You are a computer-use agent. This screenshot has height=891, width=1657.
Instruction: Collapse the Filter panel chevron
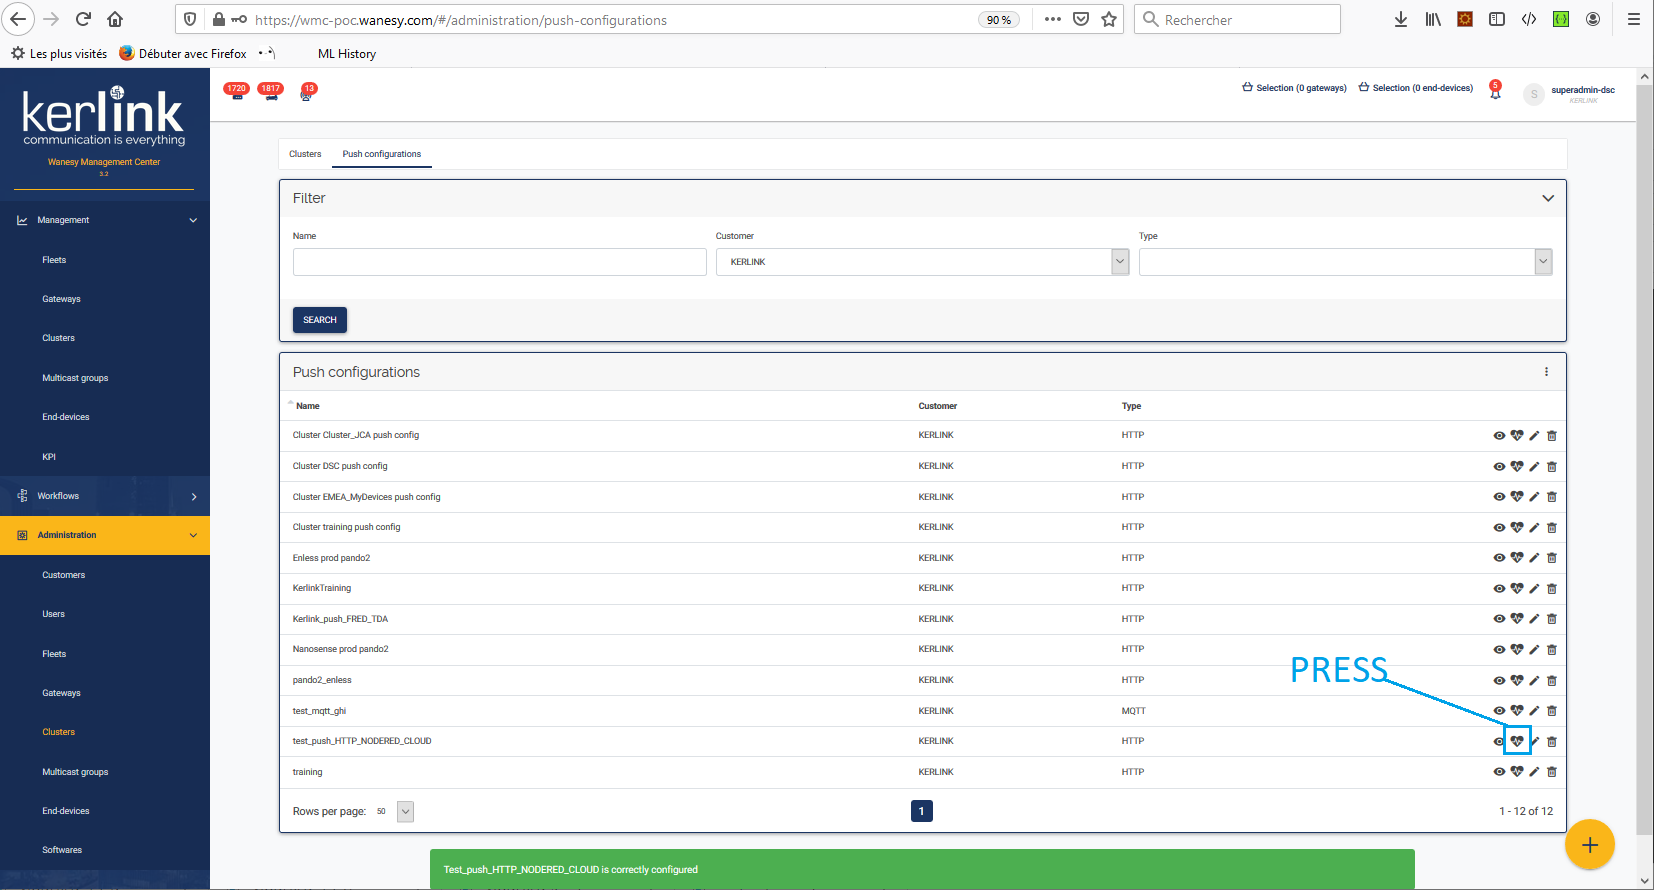1548,198
